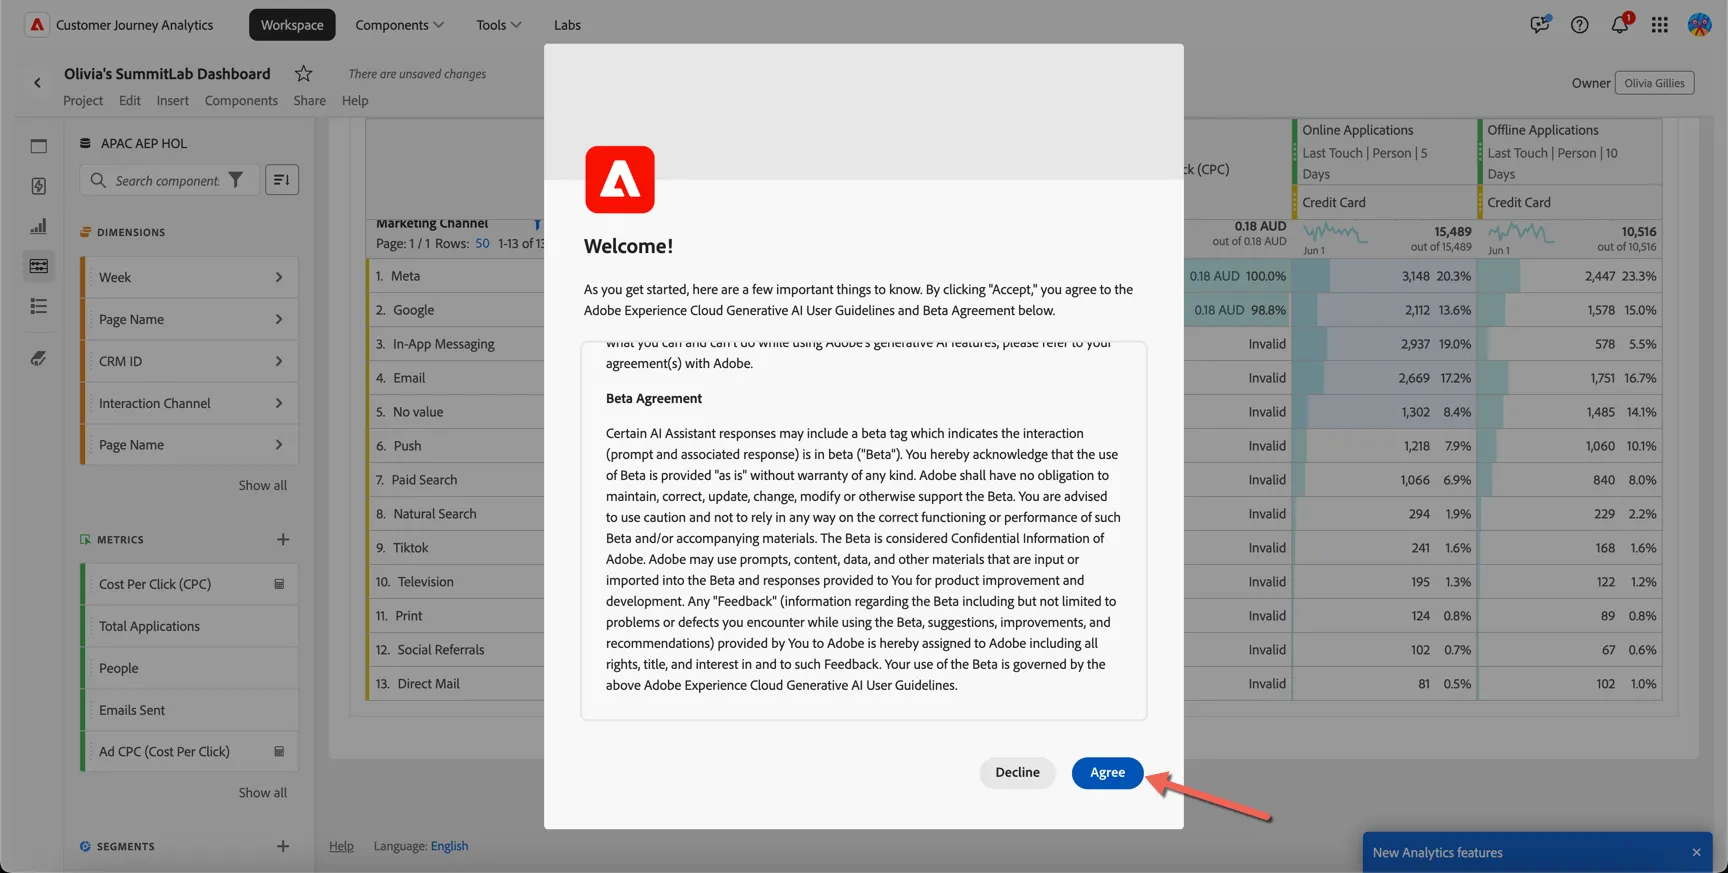Select the People metric
This screenshot has height=873, width=1728.
point(190,668)
